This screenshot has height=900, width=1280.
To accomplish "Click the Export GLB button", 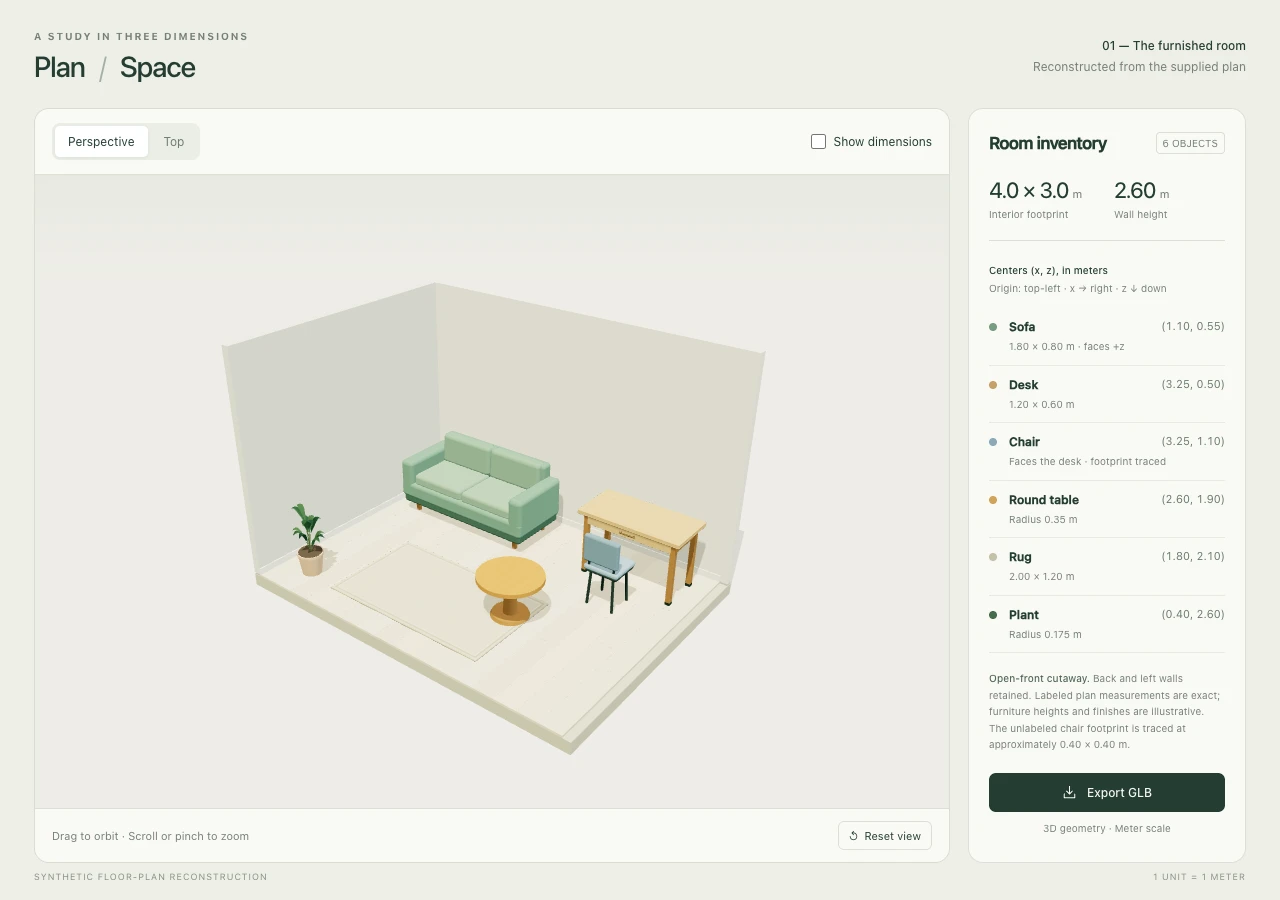I will click(1107, 792).
